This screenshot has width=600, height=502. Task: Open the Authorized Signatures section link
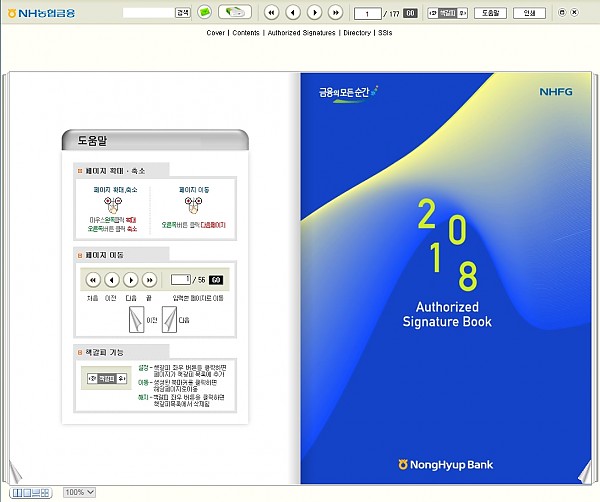(x=301, y=33)
